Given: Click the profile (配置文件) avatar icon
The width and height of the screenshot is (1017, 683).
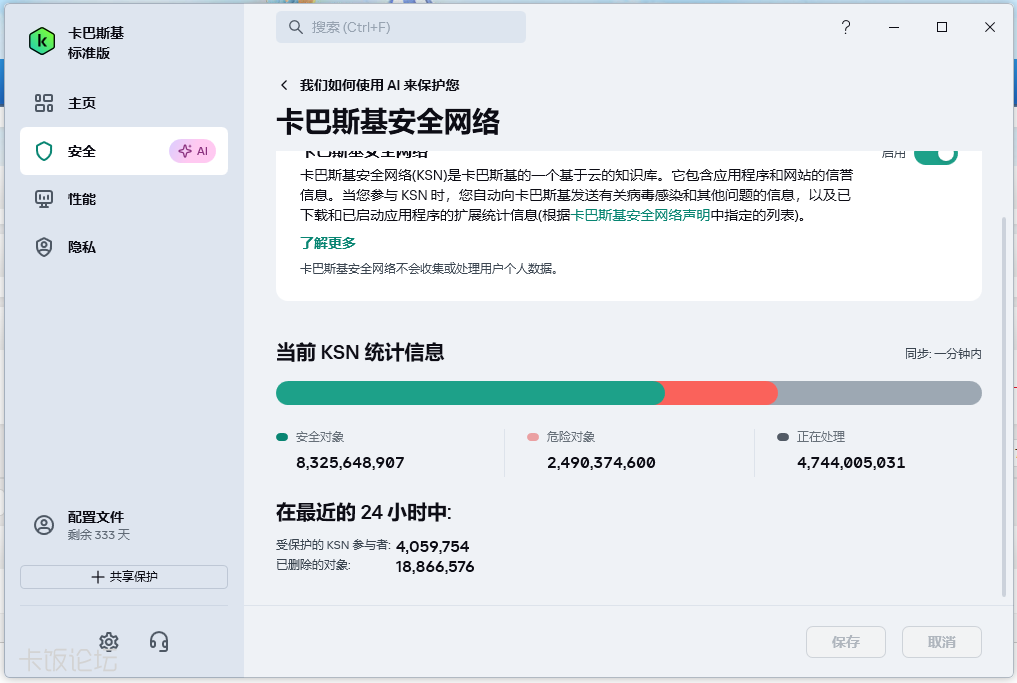Looking at the screenshot, I should point(43,525).
